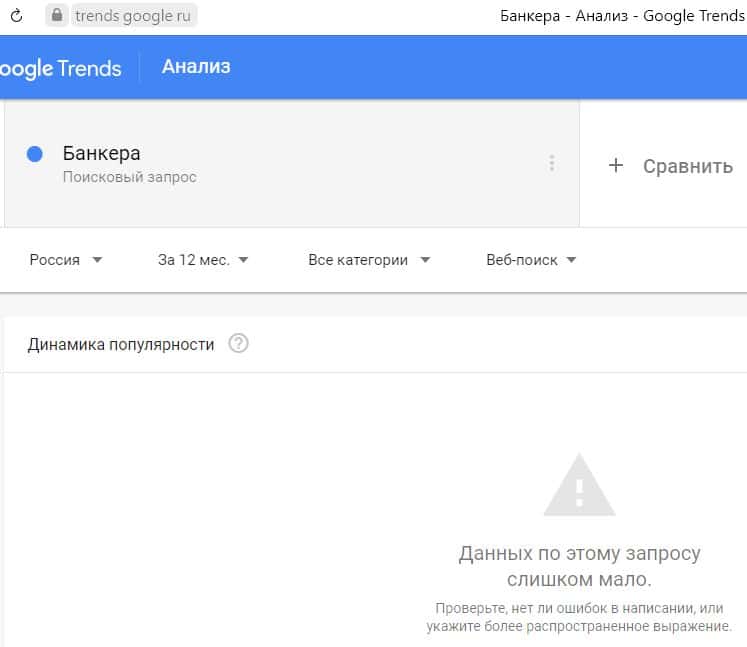
Task: Expand the Россия region dropdown
Action: pyautogui.click(x=66, y=260)
